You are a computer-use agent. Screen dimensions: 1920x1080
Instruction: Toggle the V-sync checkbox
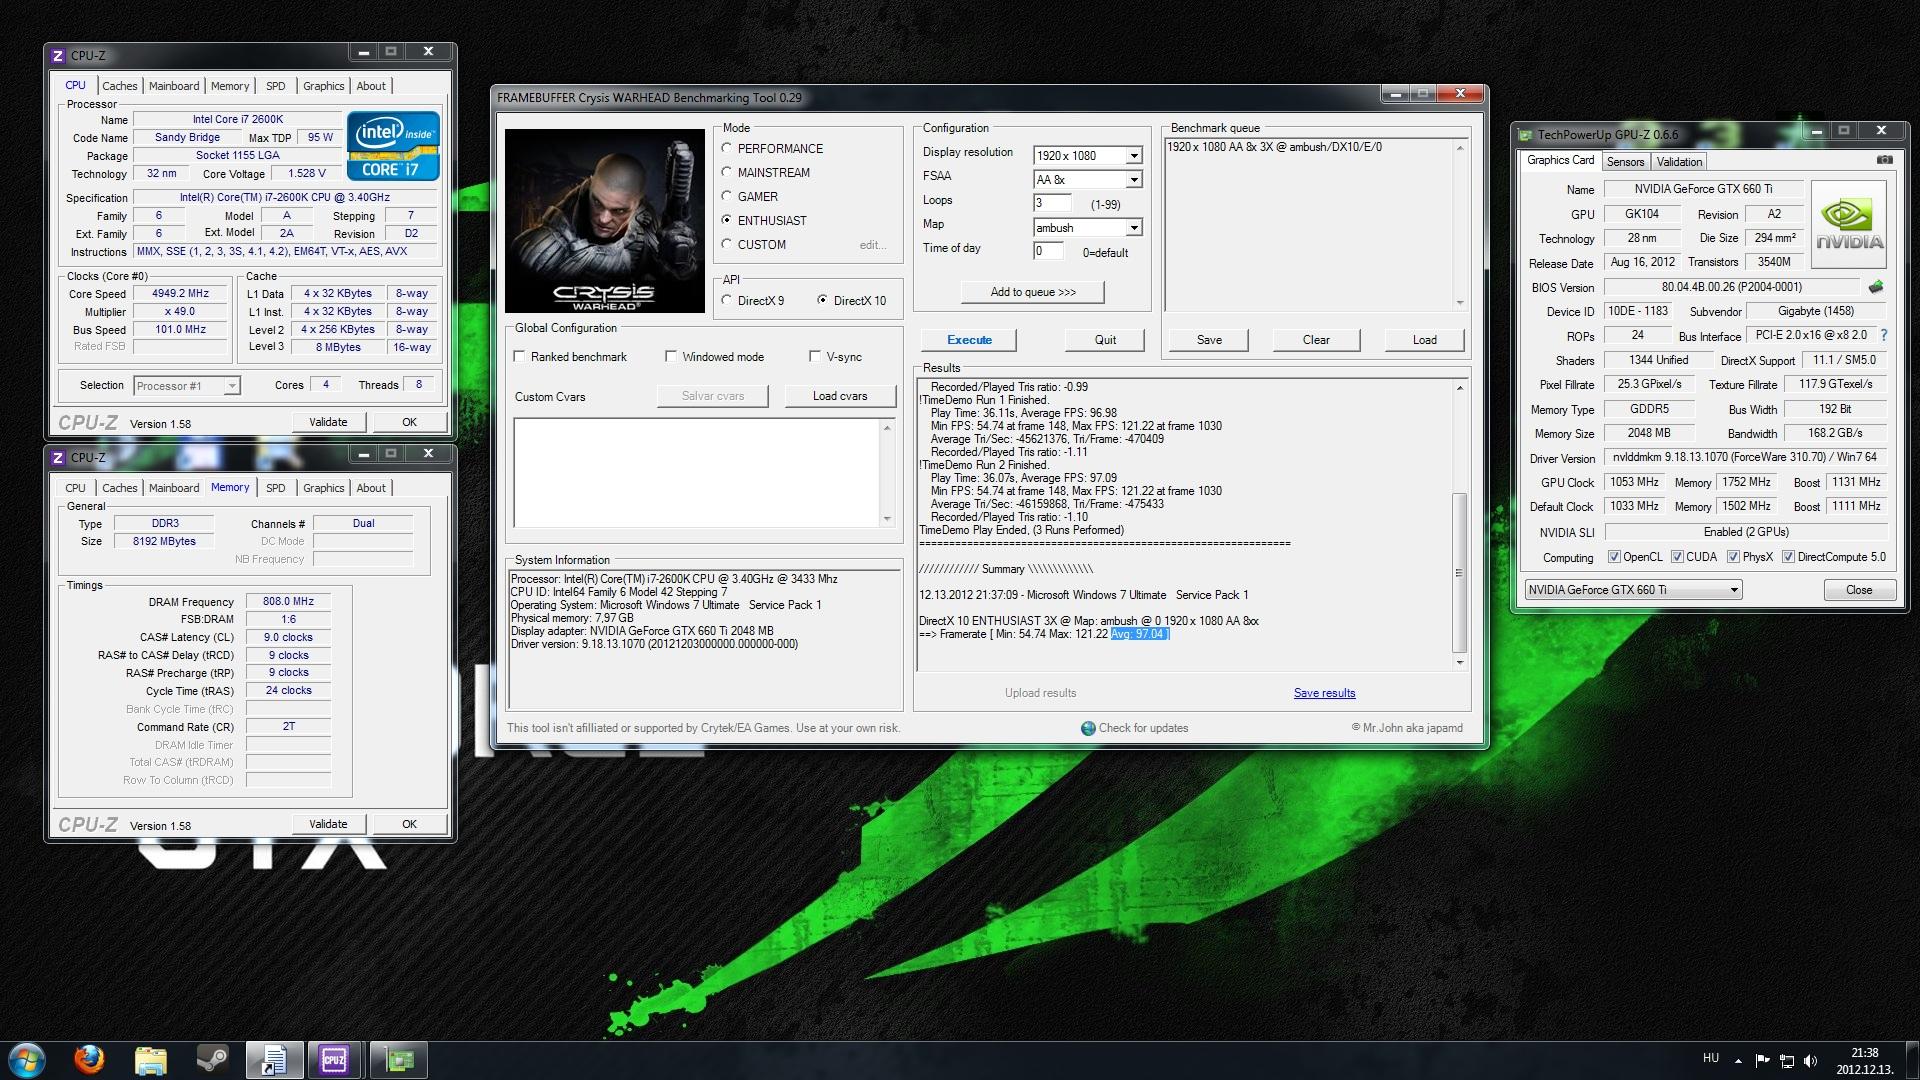[815, 356]
